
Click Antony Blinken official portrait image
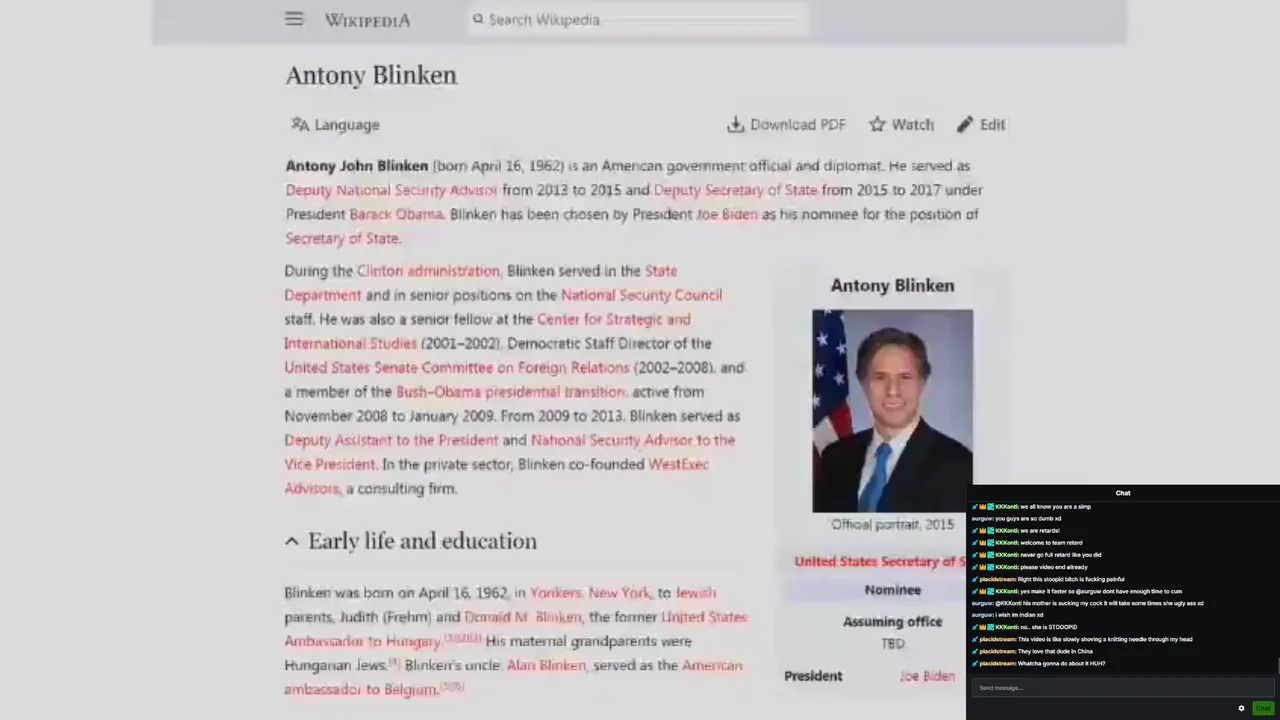(892, 411)
